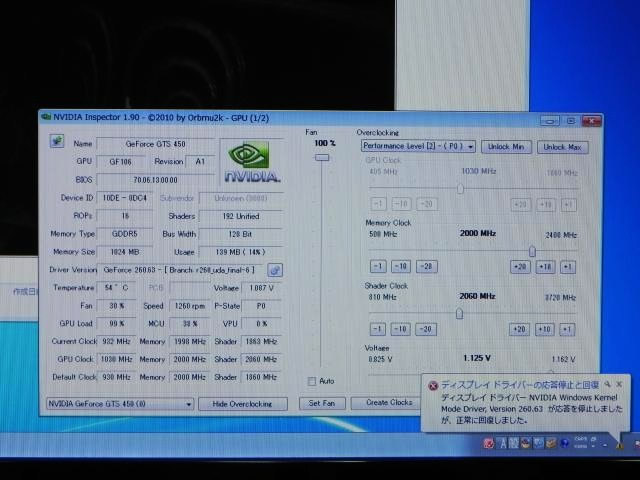This screenshot has width=640, height=480.
Task: Click the NVIDIA Inspector title bar icon
Action: point(46,117)
